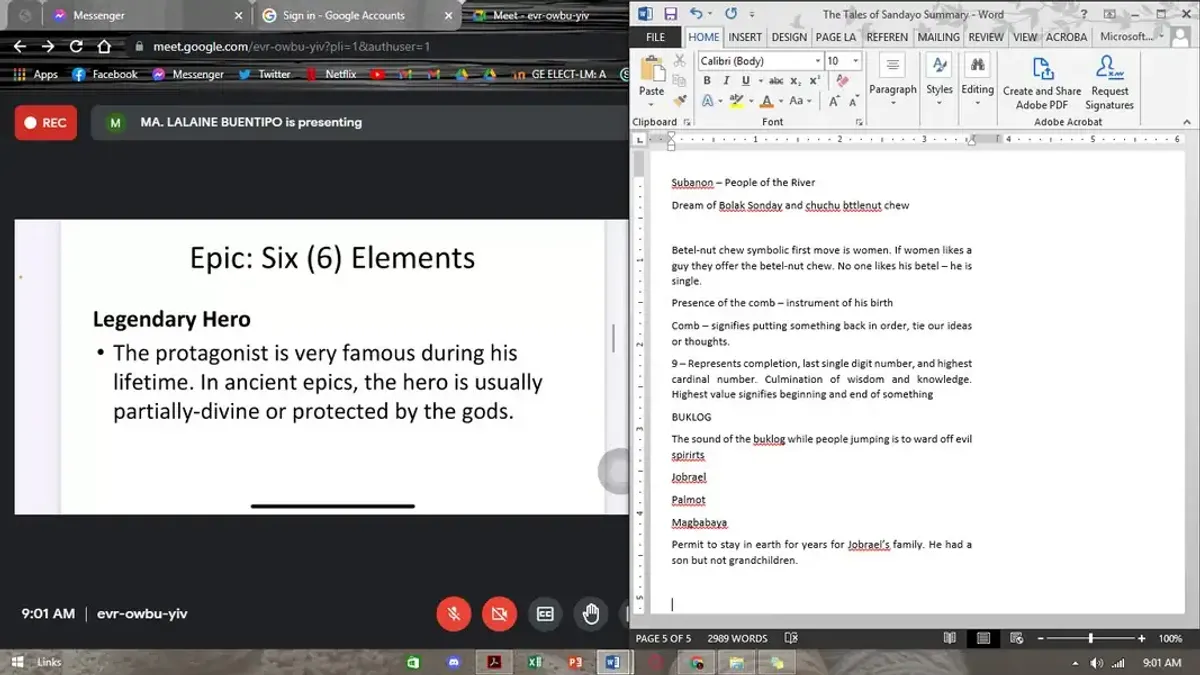Toggle captions in Google Meet
The height and width of the screenshot is (675, 1200).
(x=545, y=614)
